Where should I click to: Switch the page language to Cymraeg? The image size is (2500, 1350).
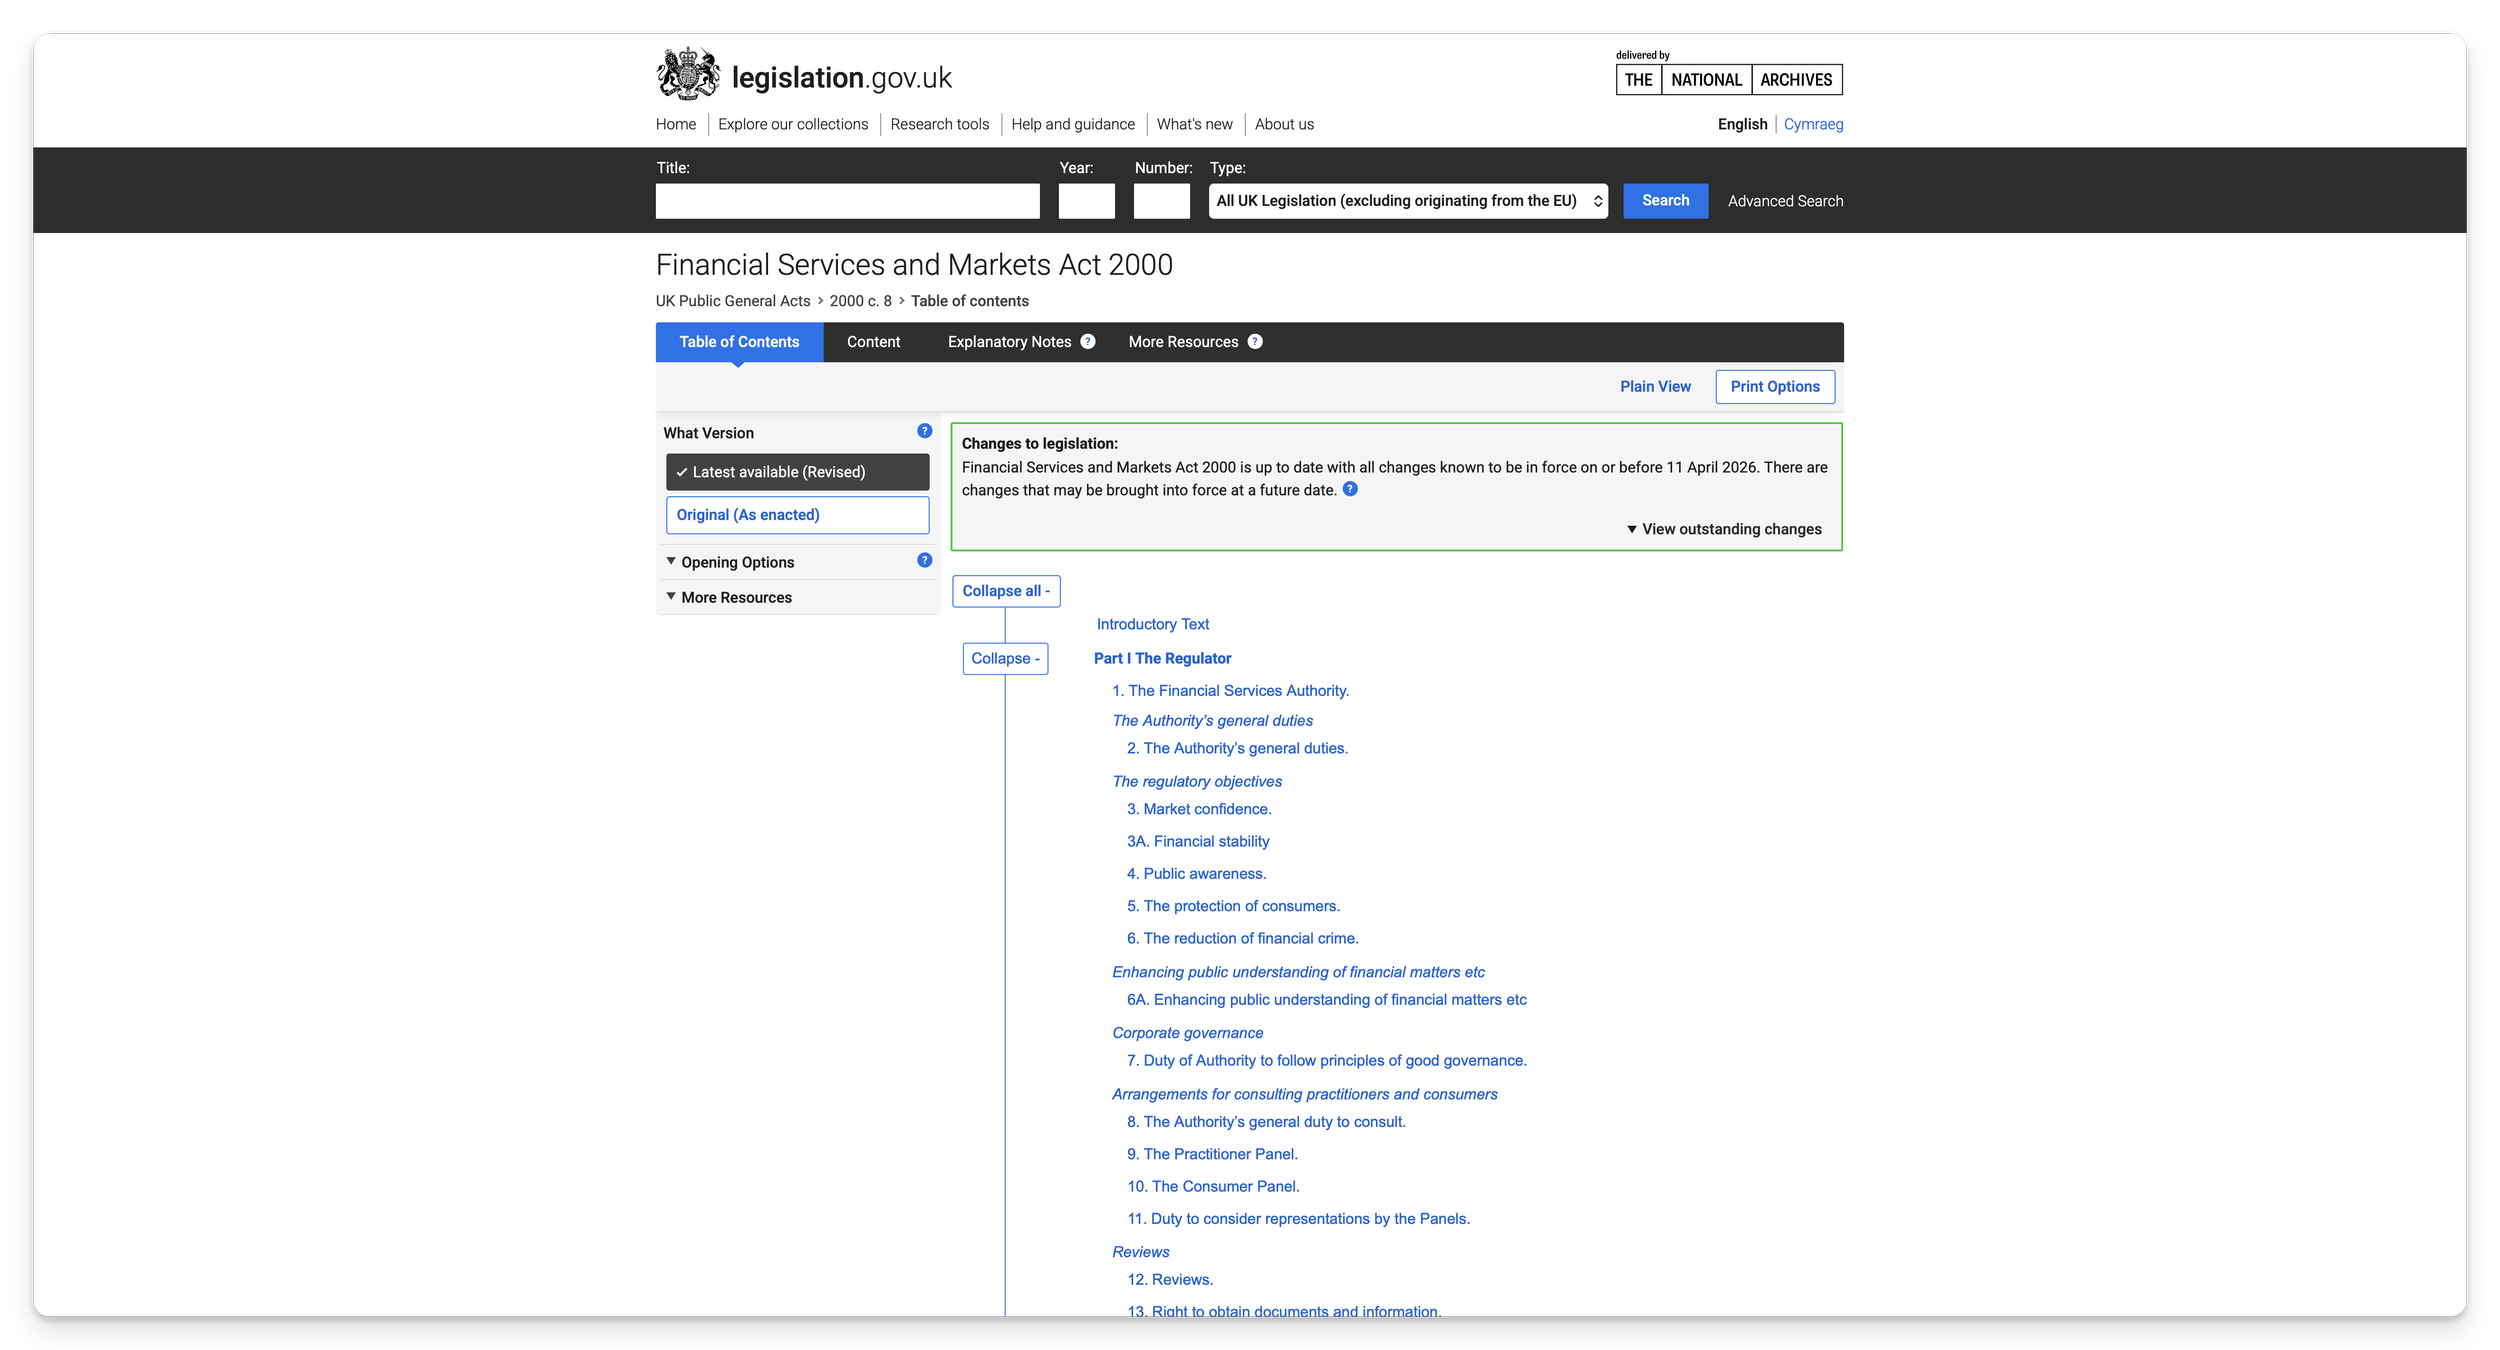pyautogui.click(x=1812, y=123)
